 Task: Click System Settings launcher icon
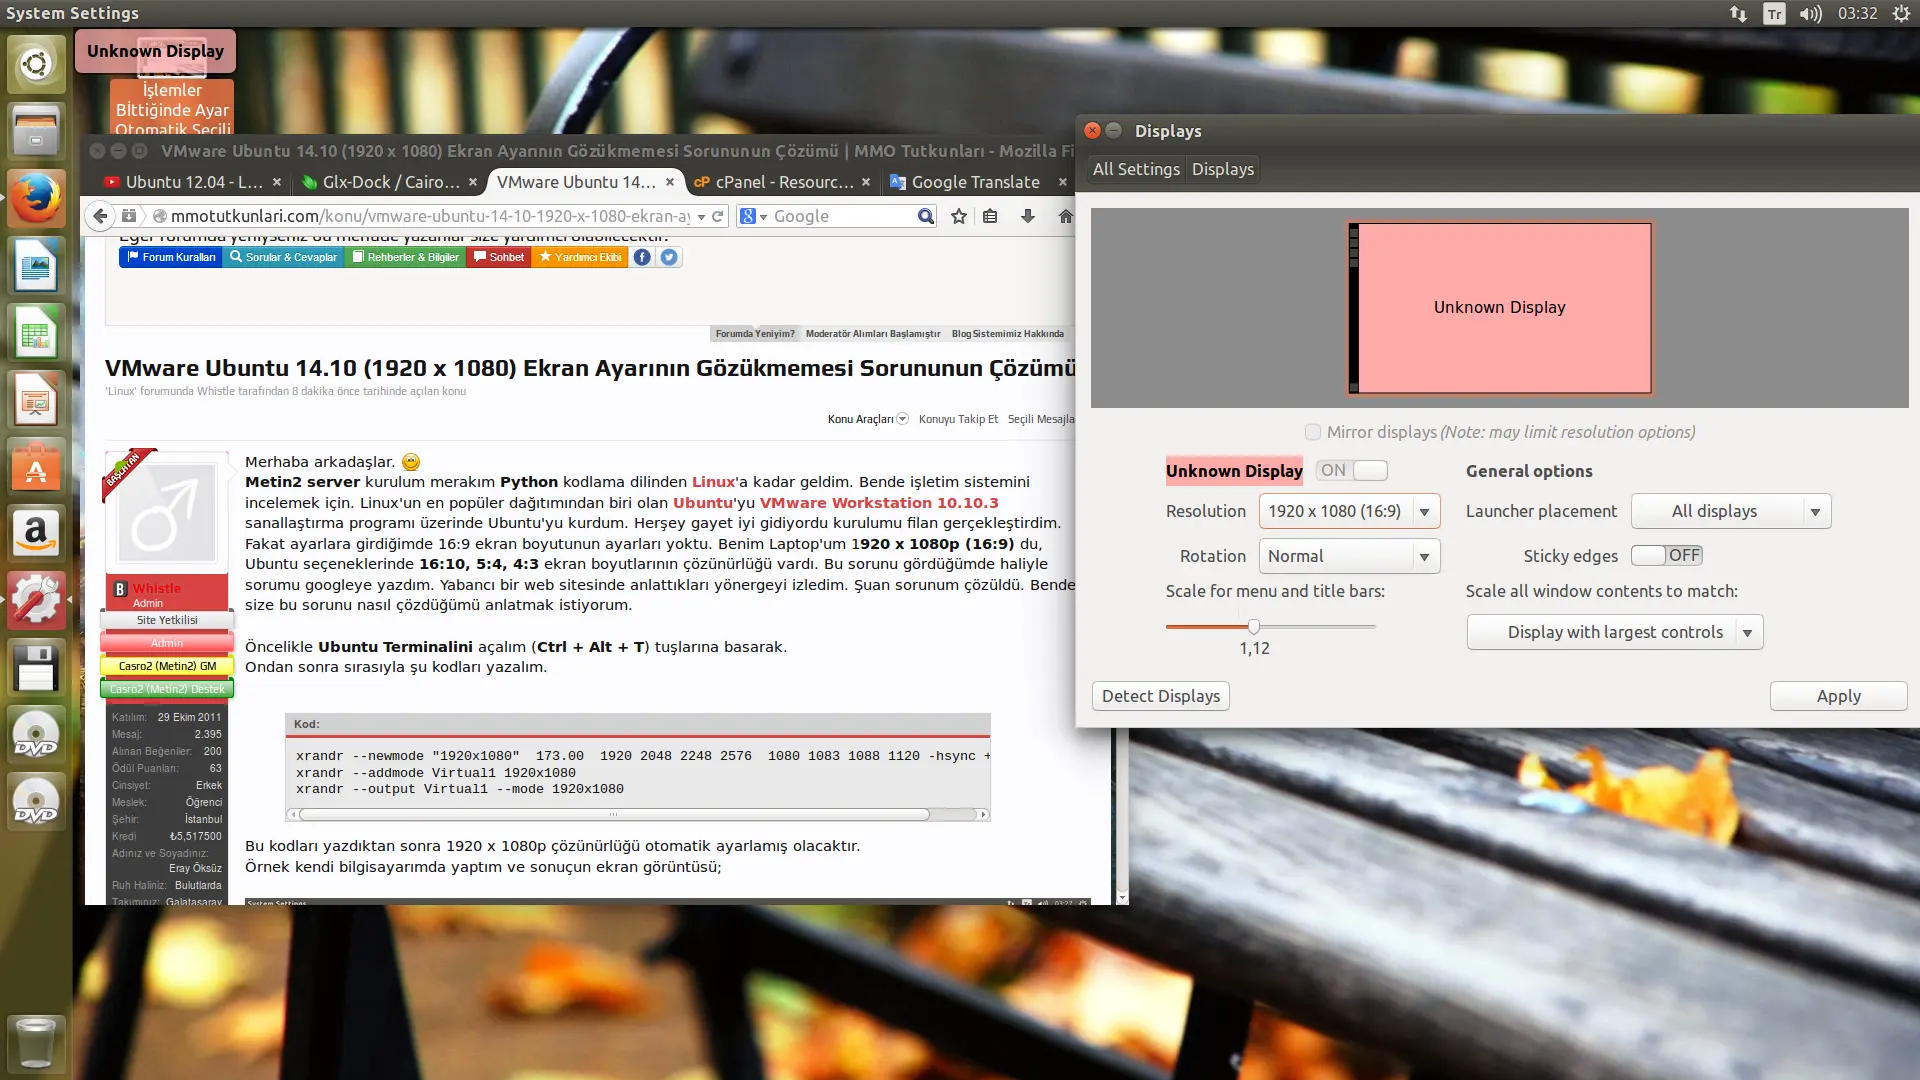click(x=36, y=600)
